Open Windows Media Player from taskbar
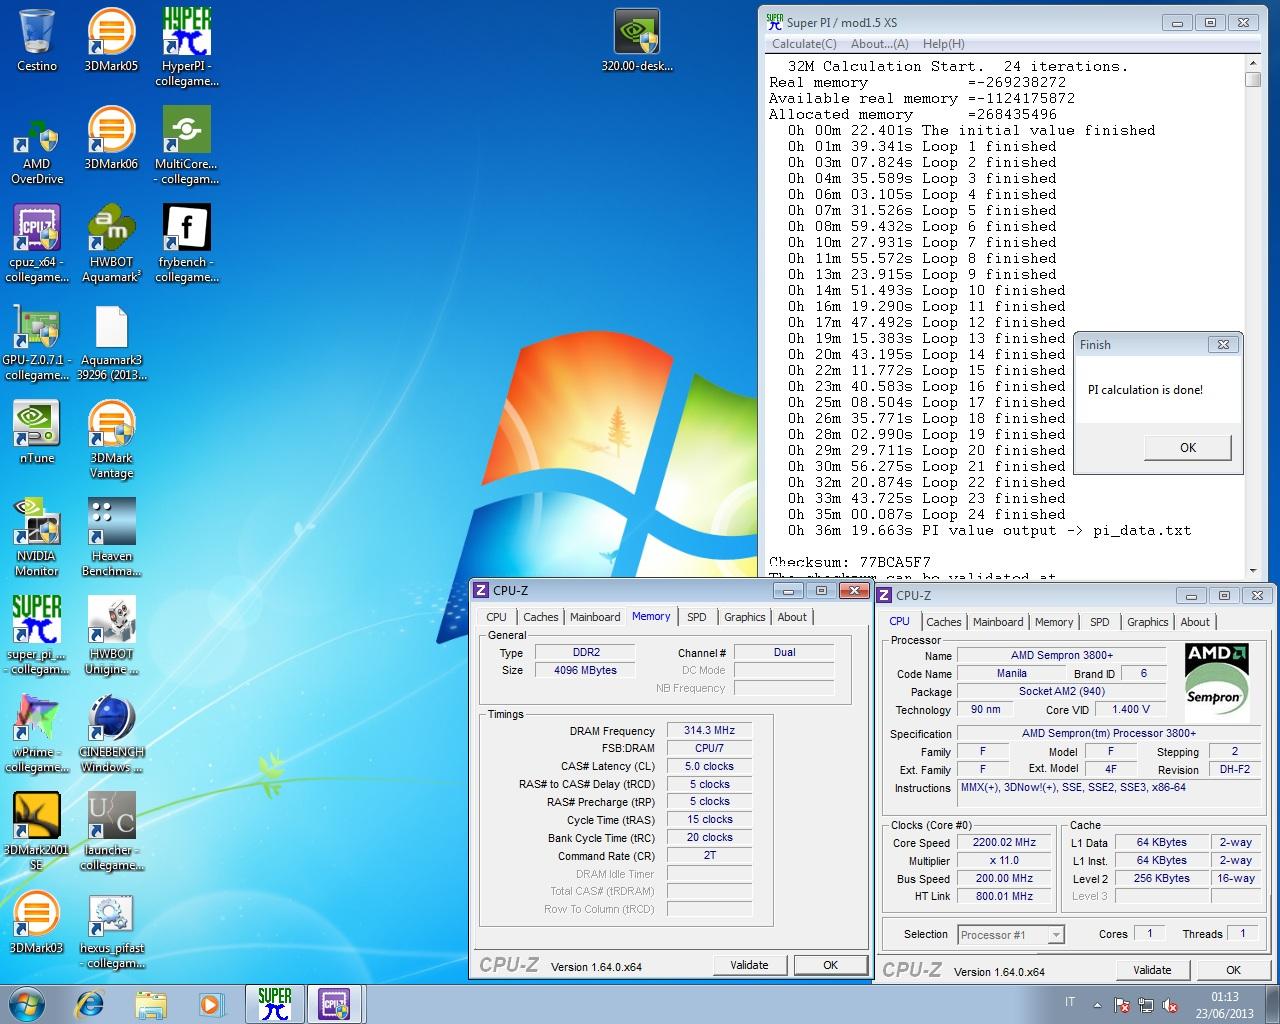The image size is (1280, 1024). (211, 1004)
